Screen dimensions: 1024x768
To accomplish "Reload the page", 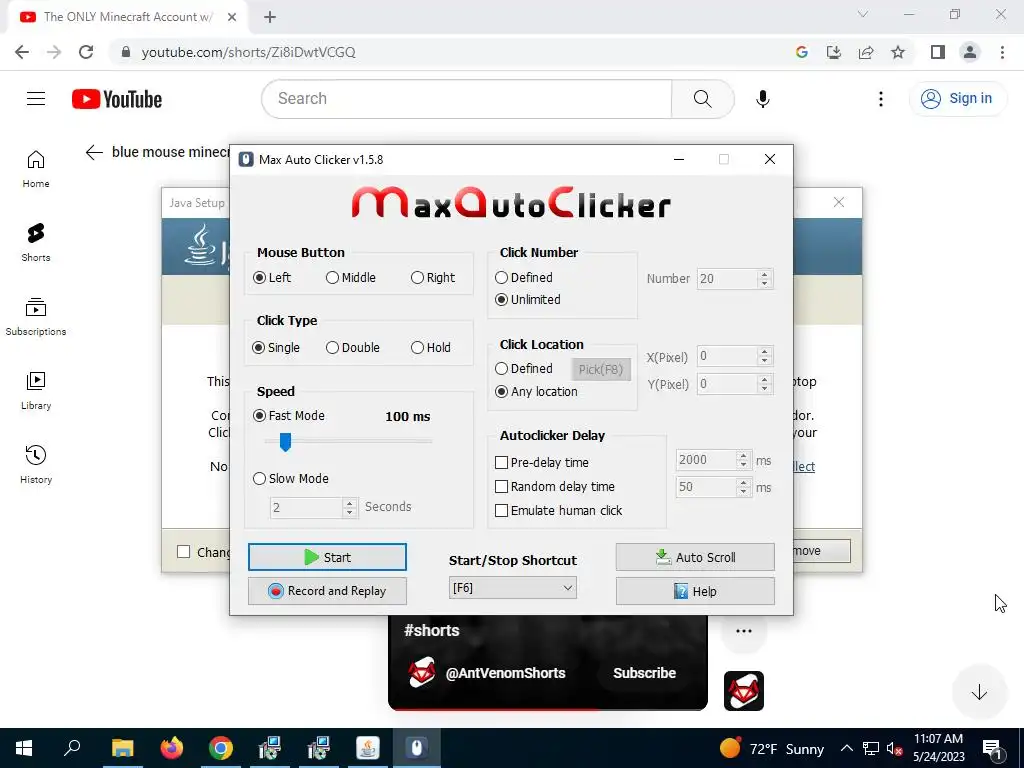I will click(x=86, y=52).
